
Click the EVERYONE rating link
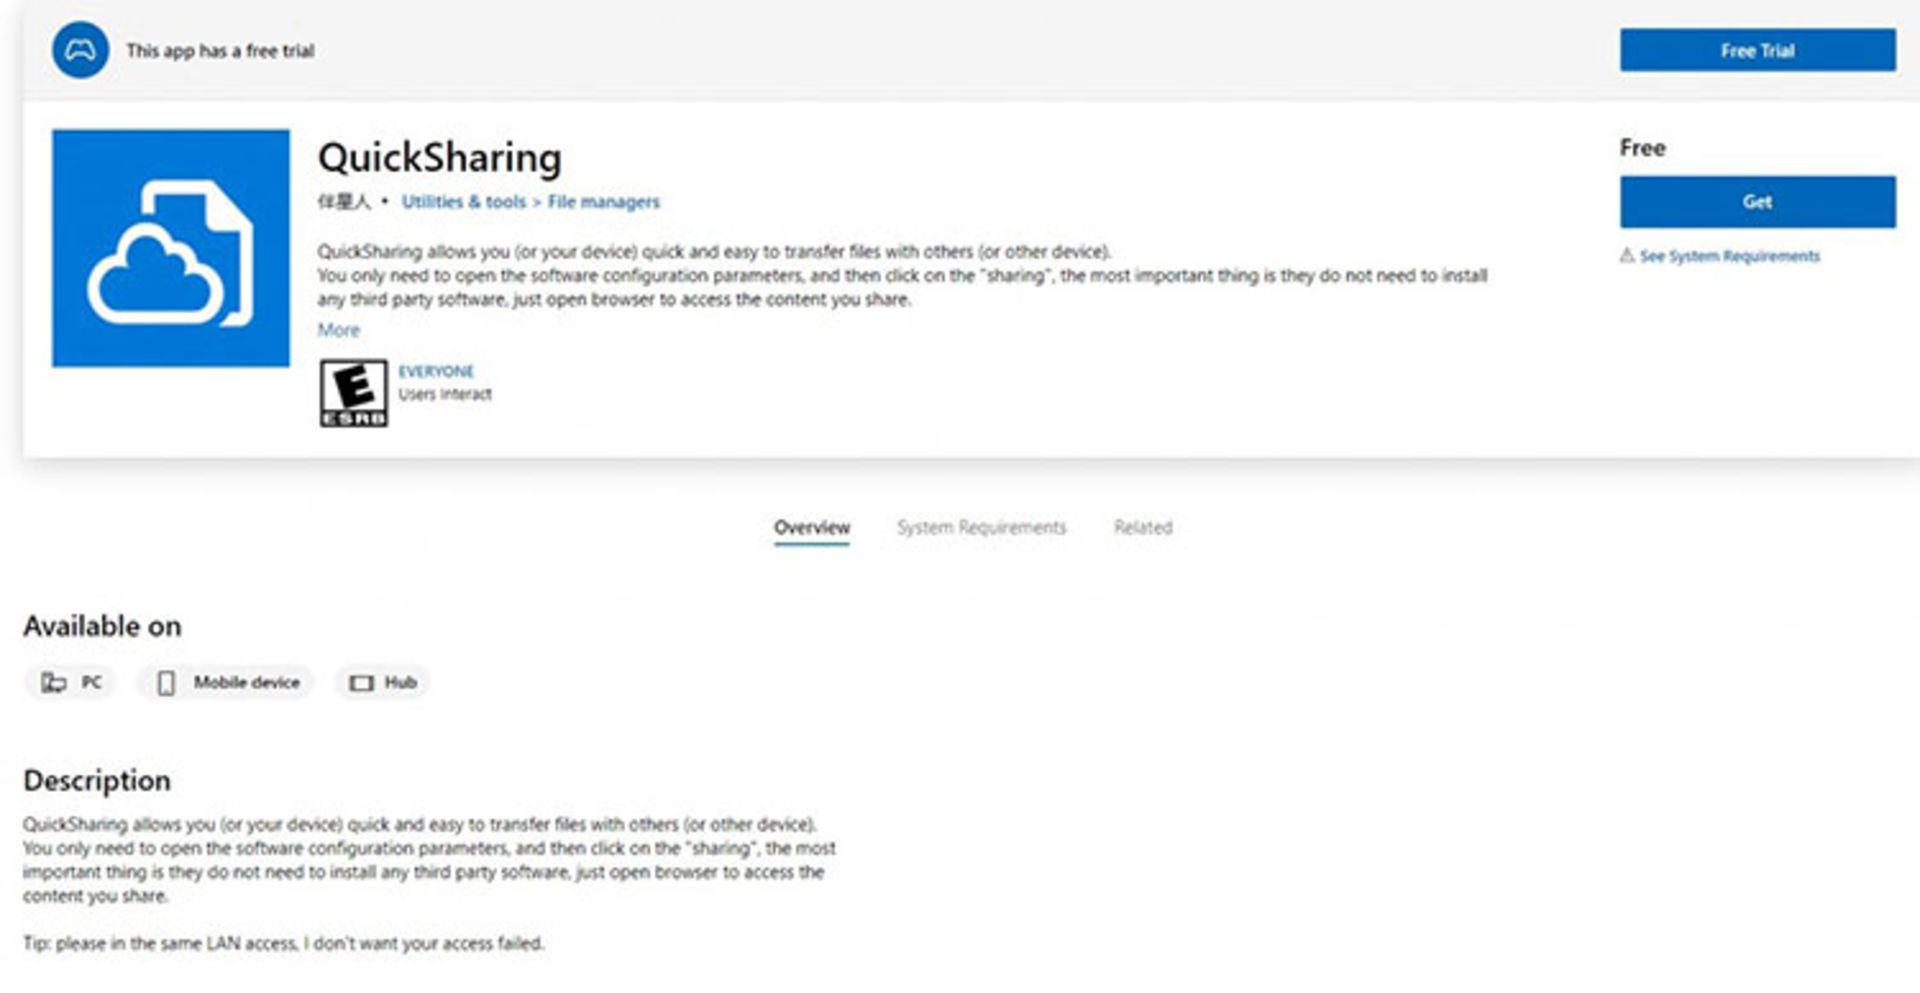(436, 371)
